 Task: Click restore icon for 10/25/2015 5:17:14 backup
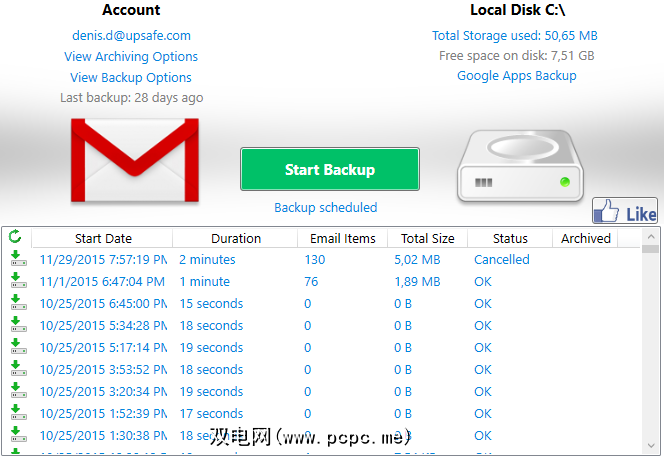pyautogui.click(x=17, y=348)
